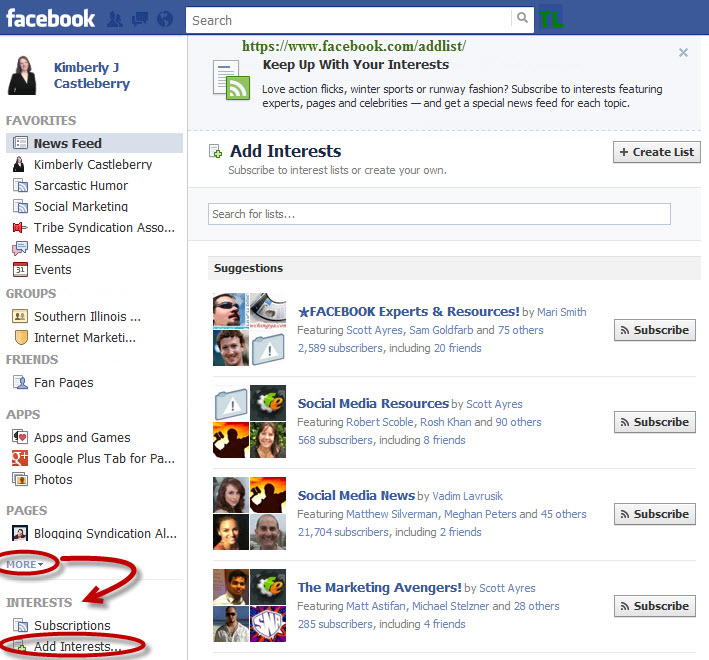Open Subscriptions under Interests
Image resolution: width=709 pixels, height=660 pixels.
click(x=72, y=625)
